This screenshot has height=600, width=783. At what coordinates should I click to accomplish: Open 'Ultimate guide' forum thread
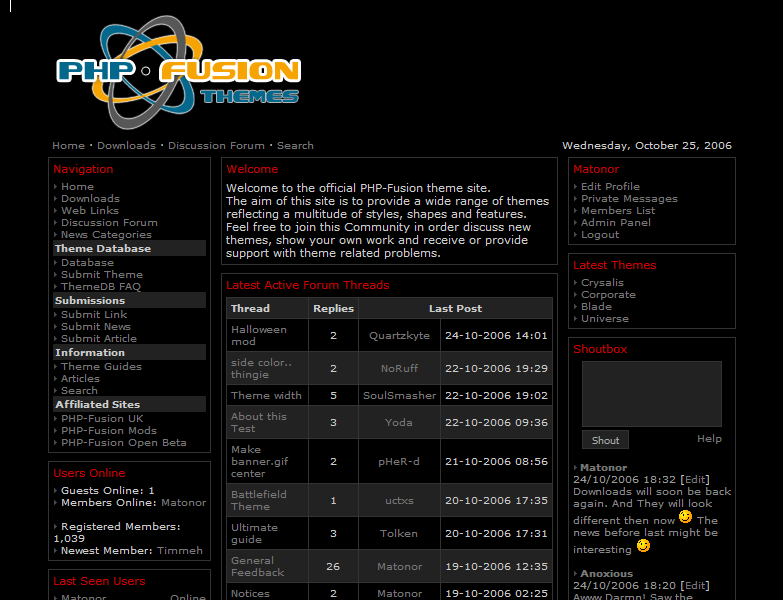tap(254, 533)
